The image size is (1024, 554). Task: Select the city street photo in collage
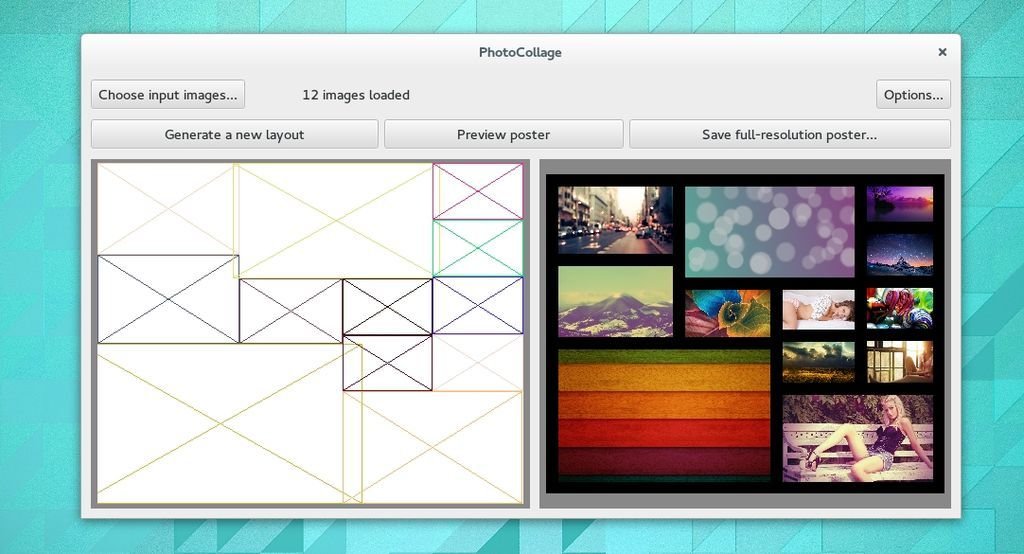pyautogui.click(x=615, y=220)
